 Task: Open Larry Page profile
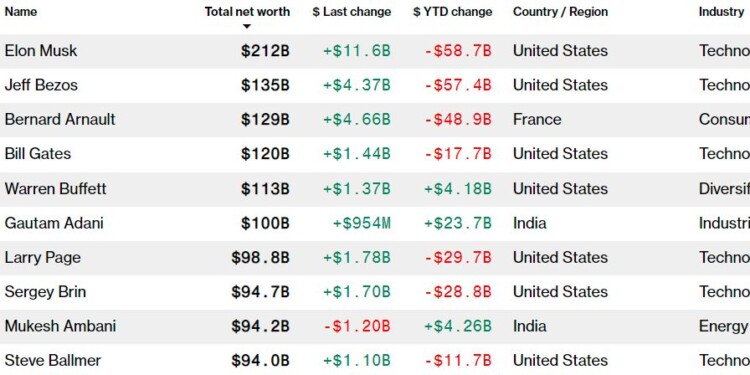click(43, 257)
